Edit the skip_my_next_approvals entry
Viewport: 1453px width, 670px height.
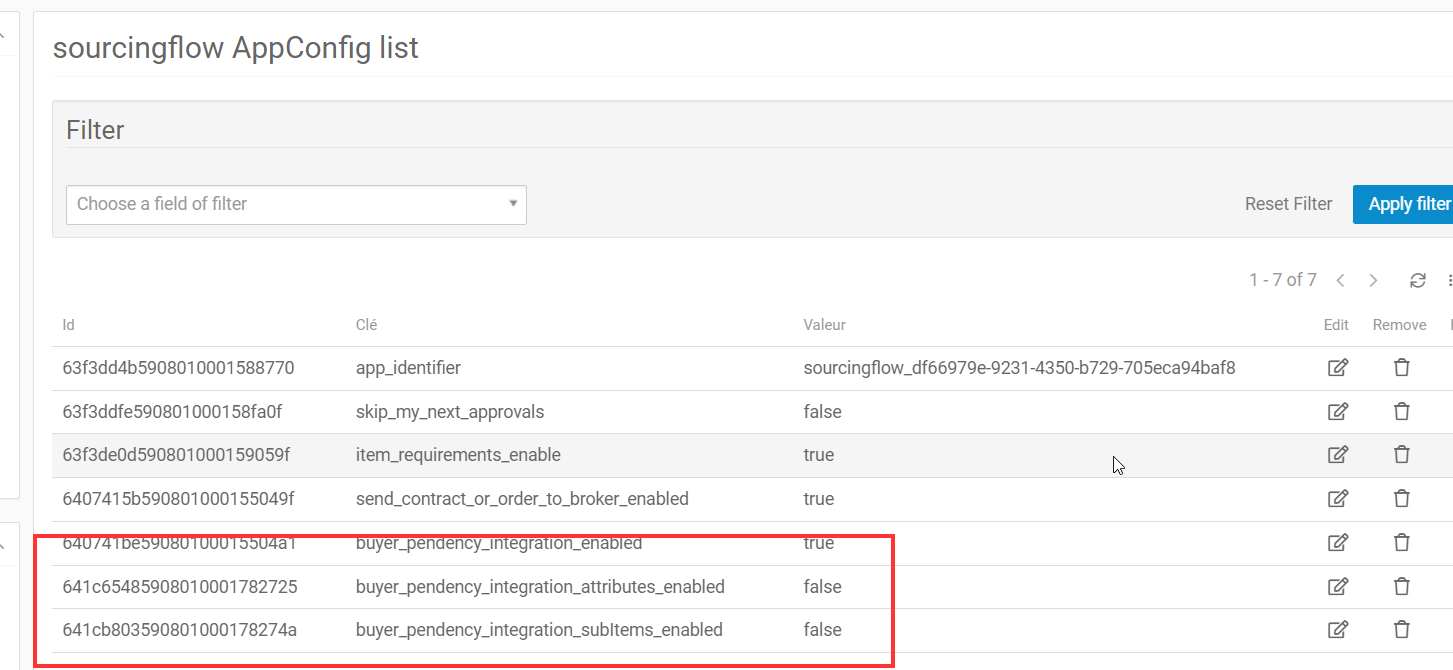(1337, 411)
